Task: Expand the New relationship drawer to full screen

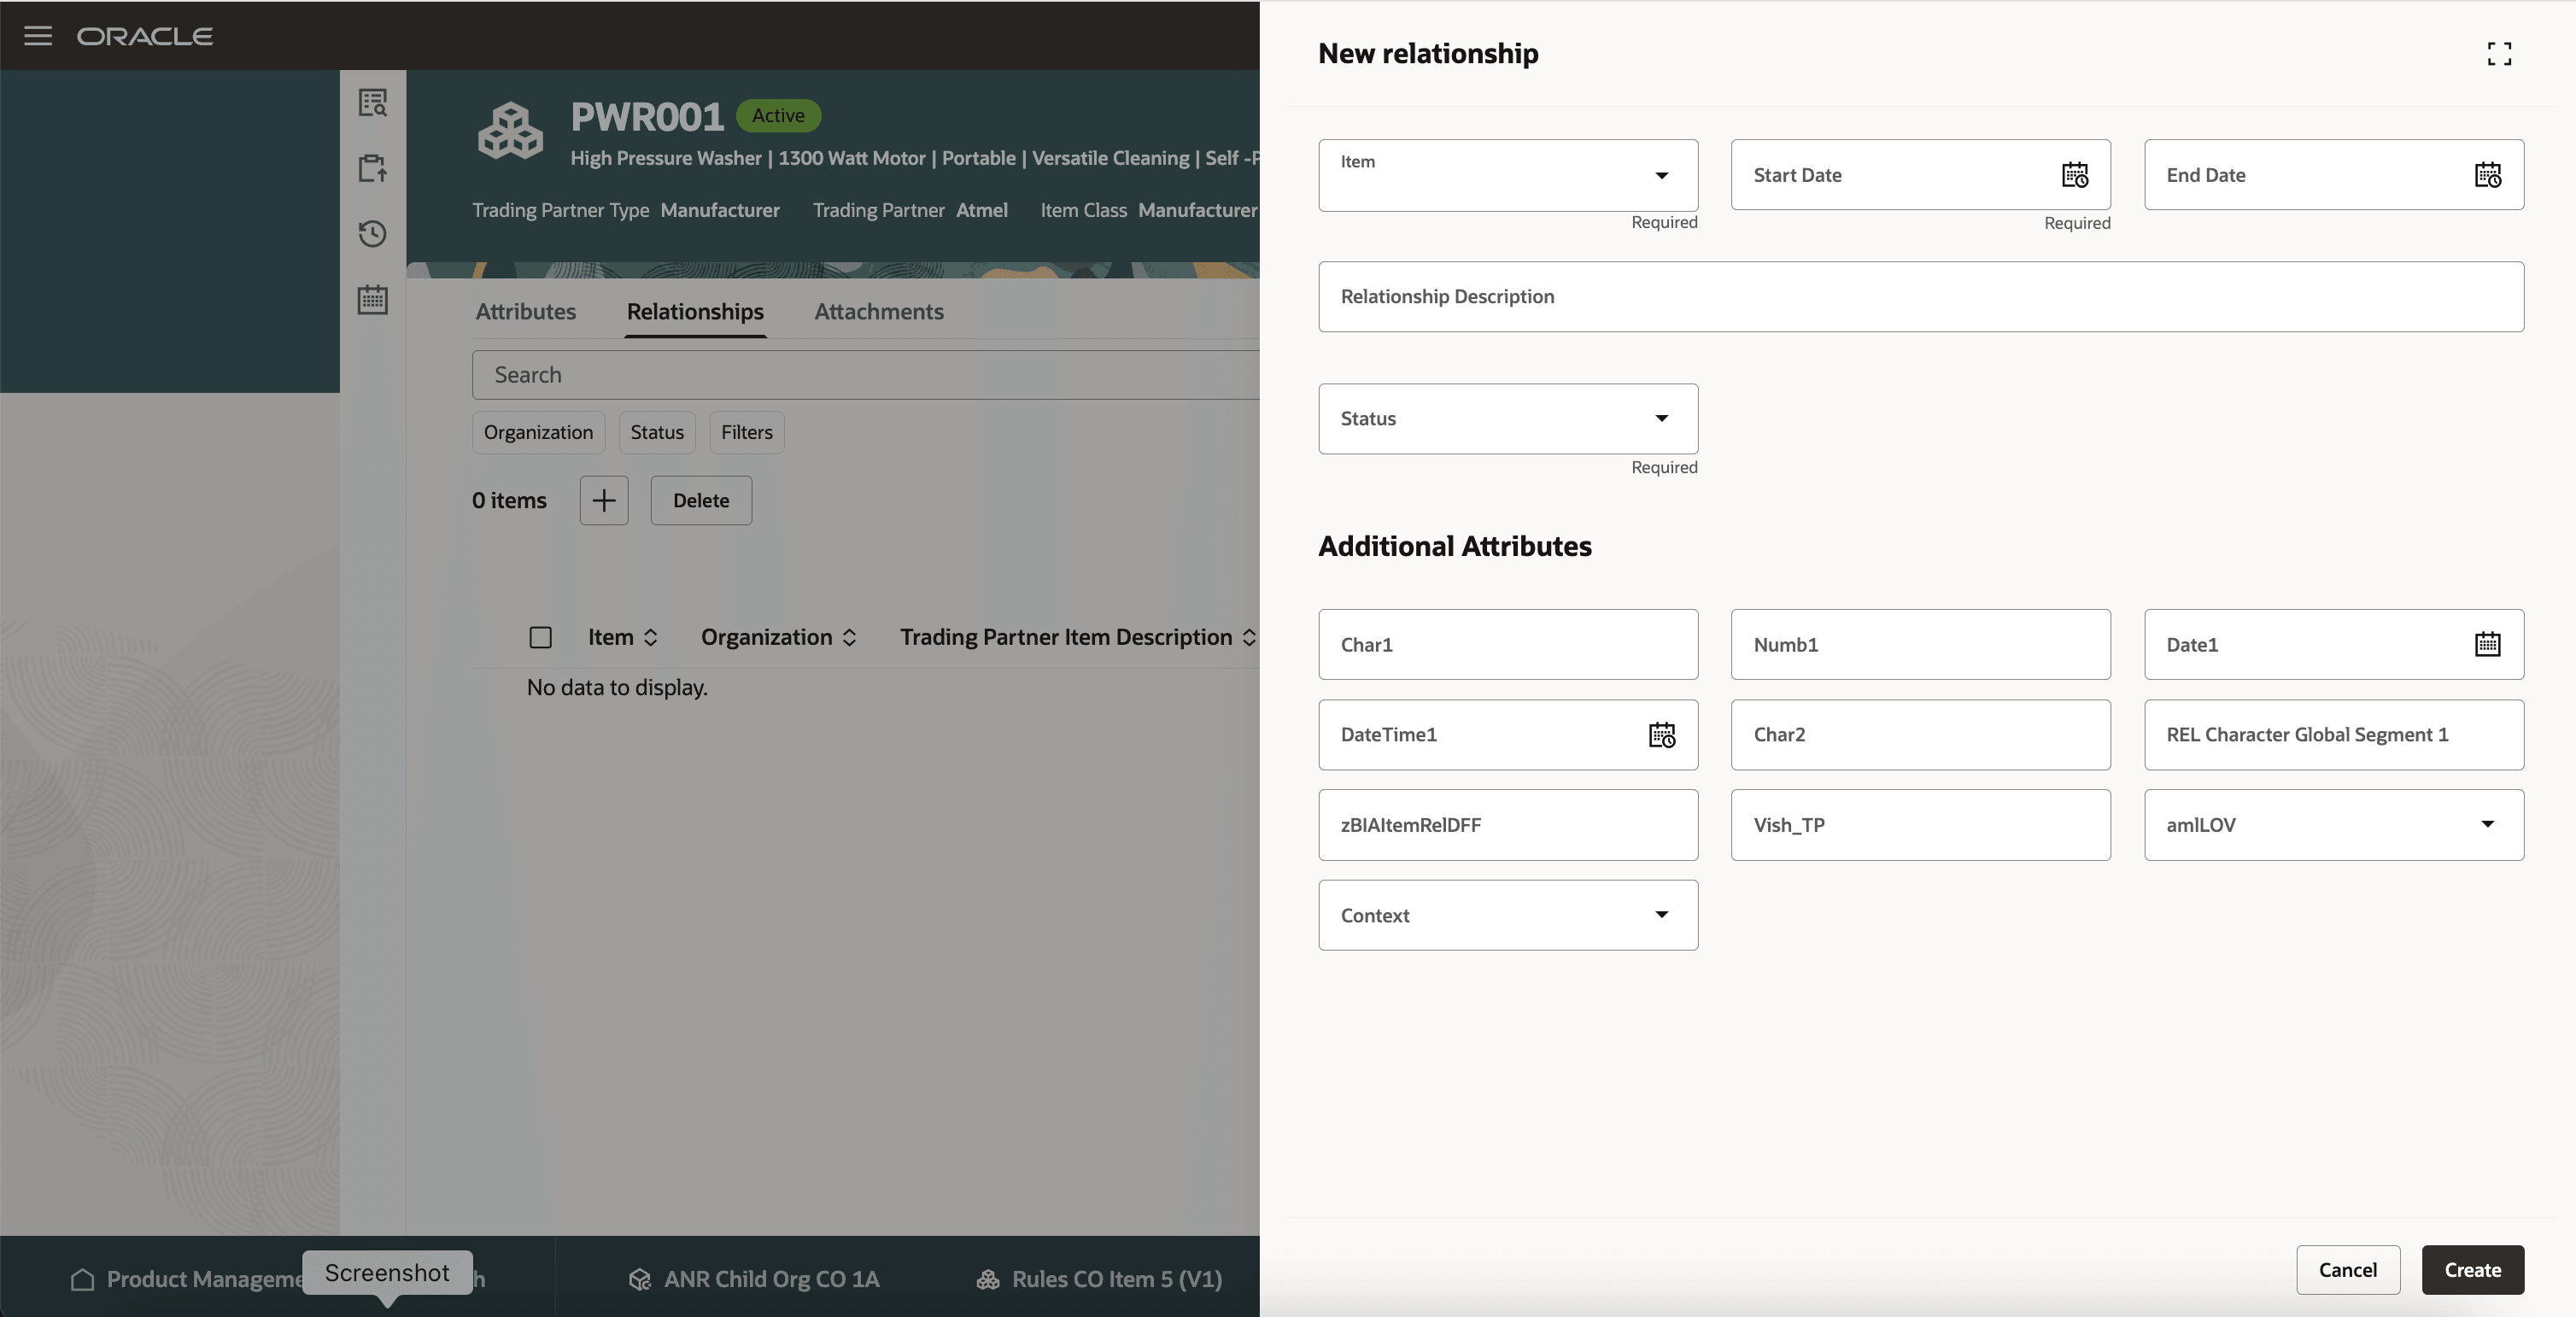Action: click(x=2498, y=53)
